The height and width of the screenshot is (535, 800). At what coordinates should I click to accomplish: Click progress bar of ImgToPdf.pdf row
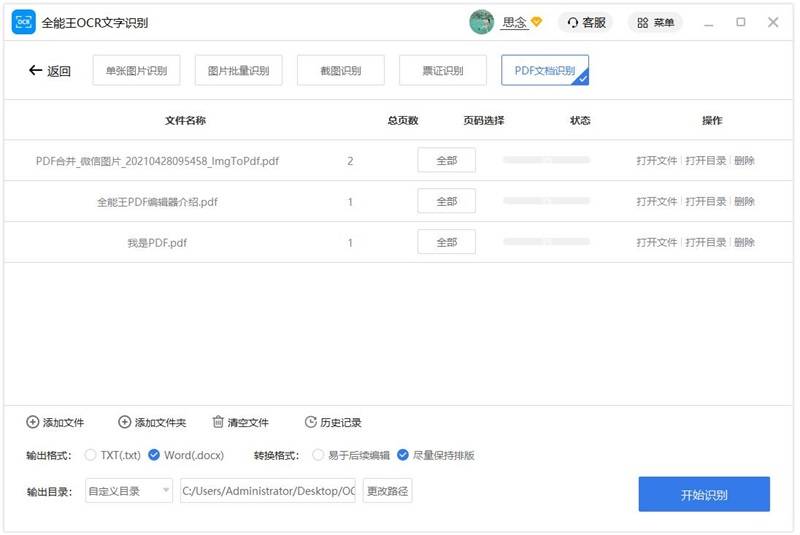click(546, 160)
